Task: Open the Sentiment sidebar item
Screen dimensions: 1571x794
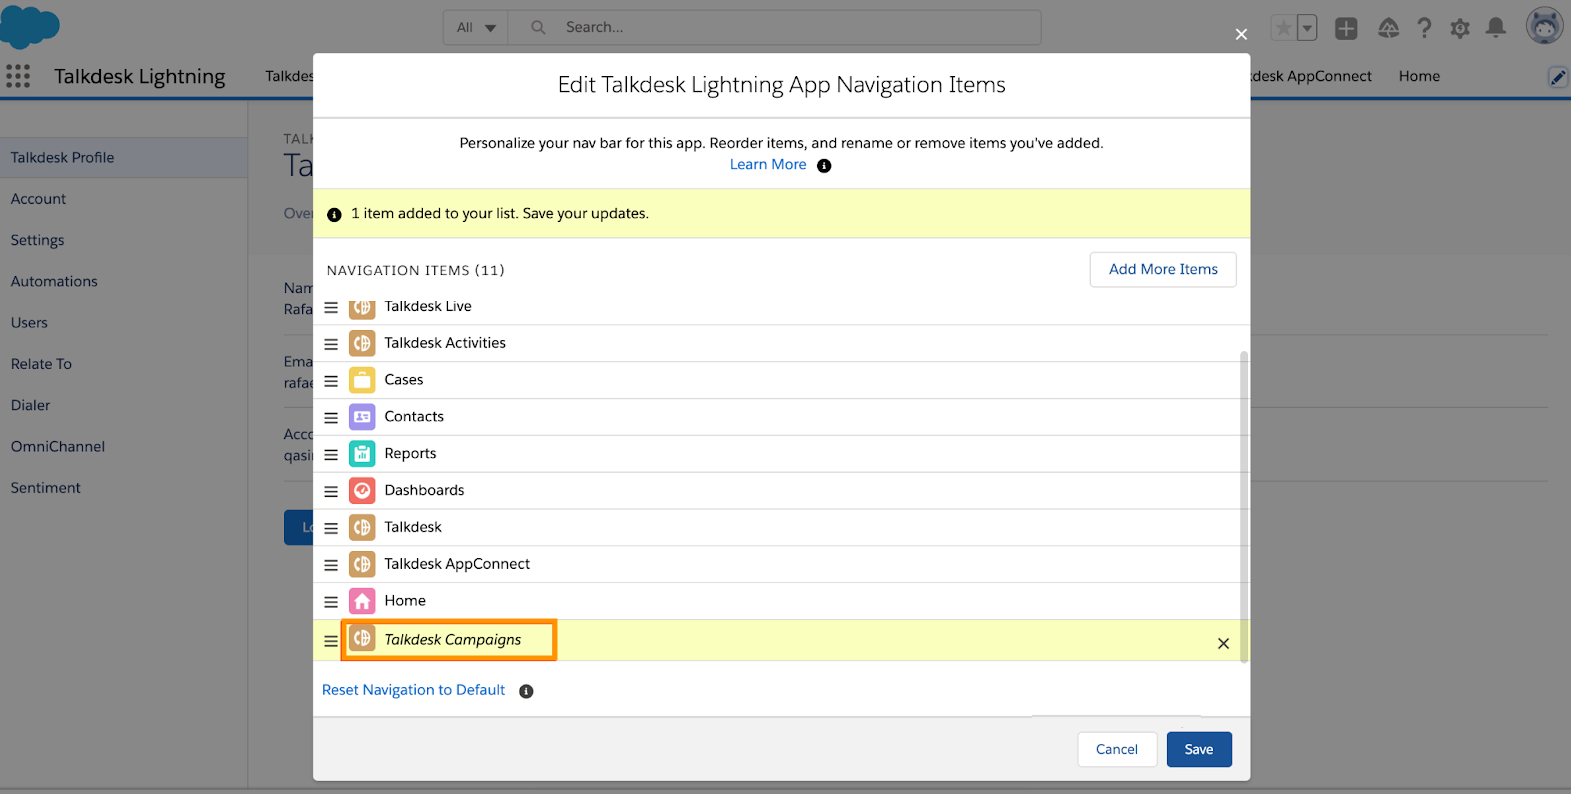Action: (x=124, y=488)
